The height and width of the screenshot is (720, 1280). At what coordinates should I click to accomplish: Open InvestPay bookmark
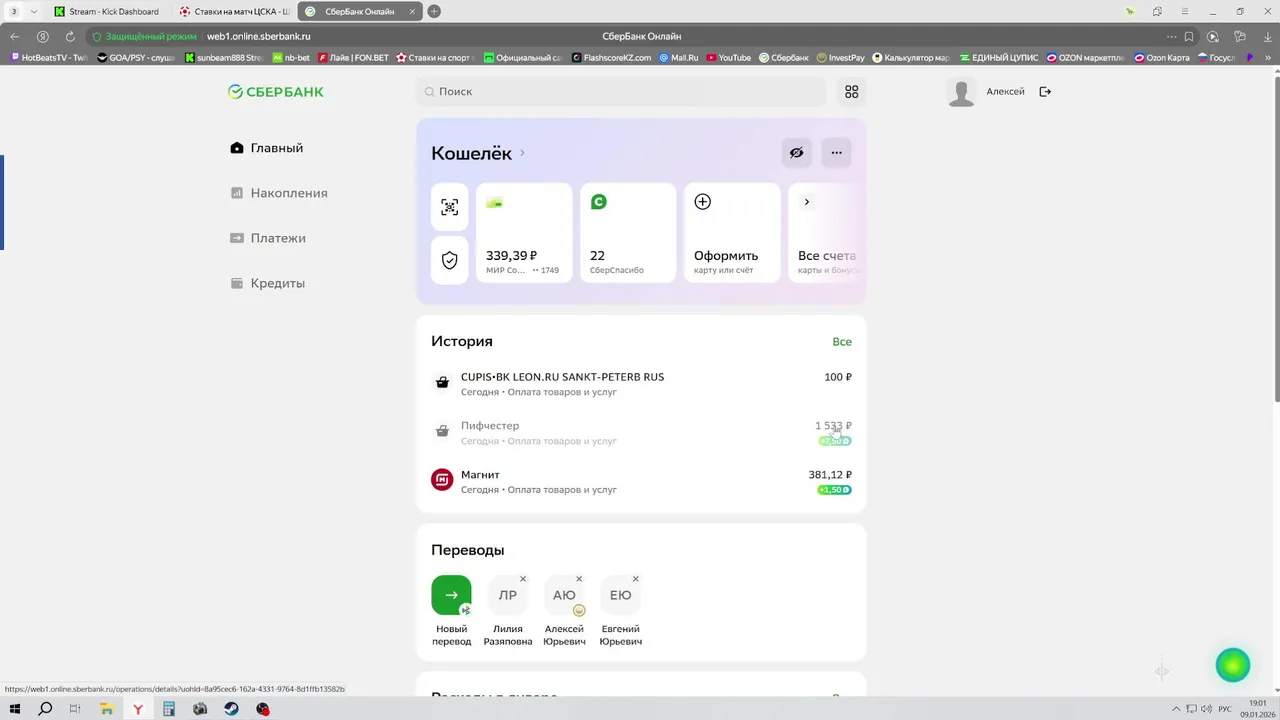(x=840, y=58)
